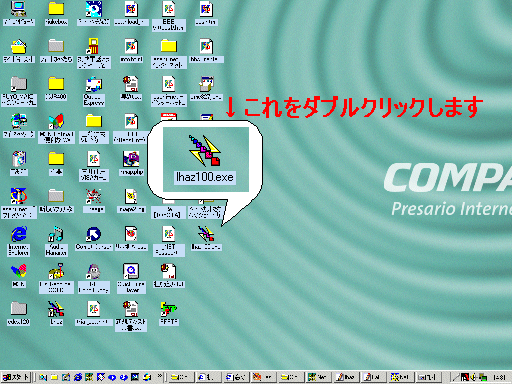The width and height of the screenshot is (512, 384).
Task: Select the FFFTP shortcut icon
Action: point(169,309)
